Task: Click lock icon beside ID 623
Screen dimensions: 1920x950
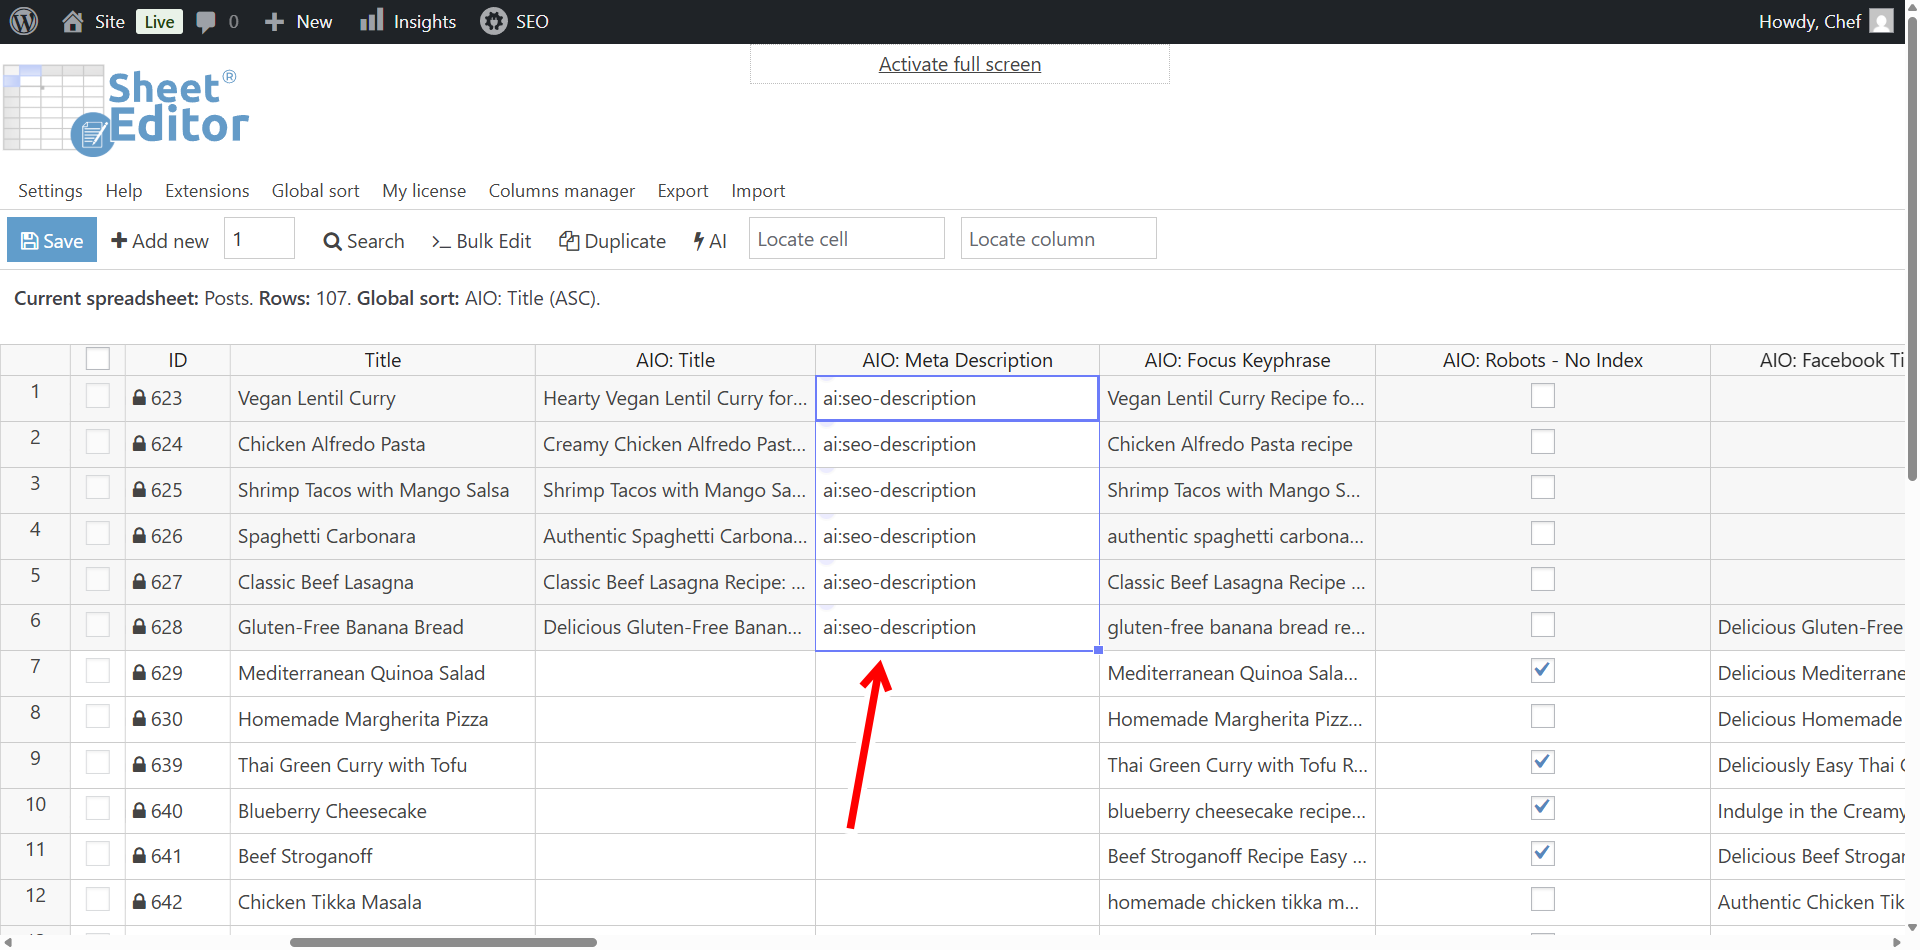Action: coord(140,398)
